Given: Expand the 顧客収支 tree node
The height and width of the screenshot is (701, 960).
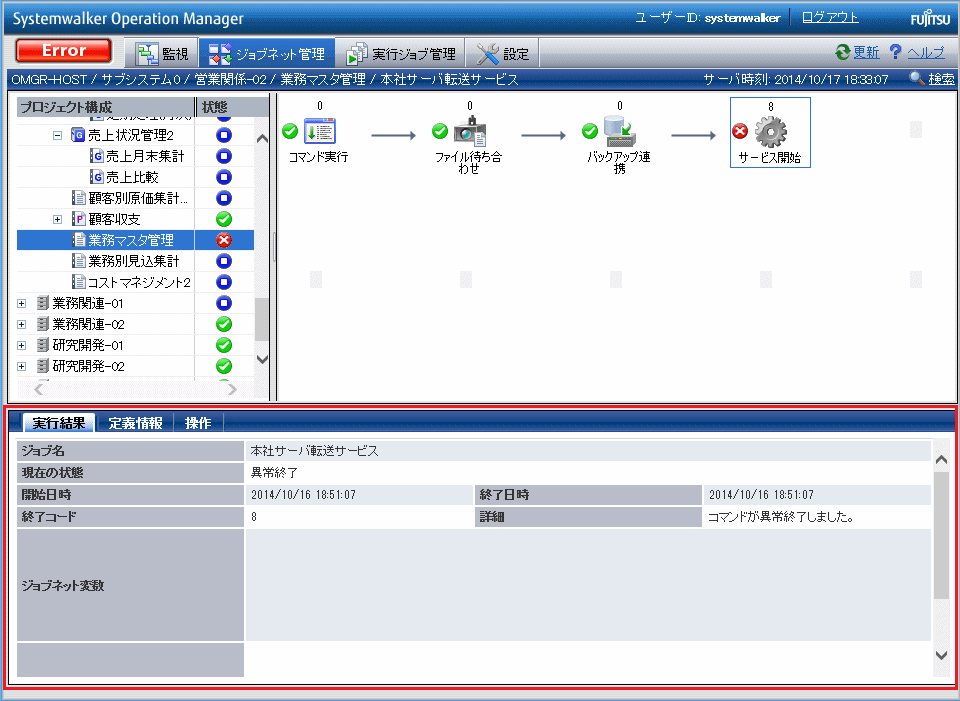Looking at the screenshot, I should (x=58, y=219).
